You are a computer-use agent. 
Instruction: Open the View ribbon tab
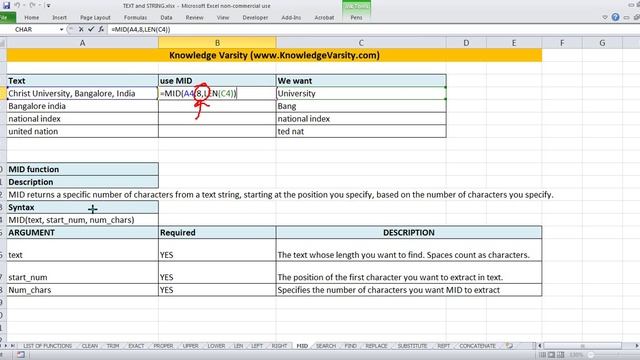(223, 18)
